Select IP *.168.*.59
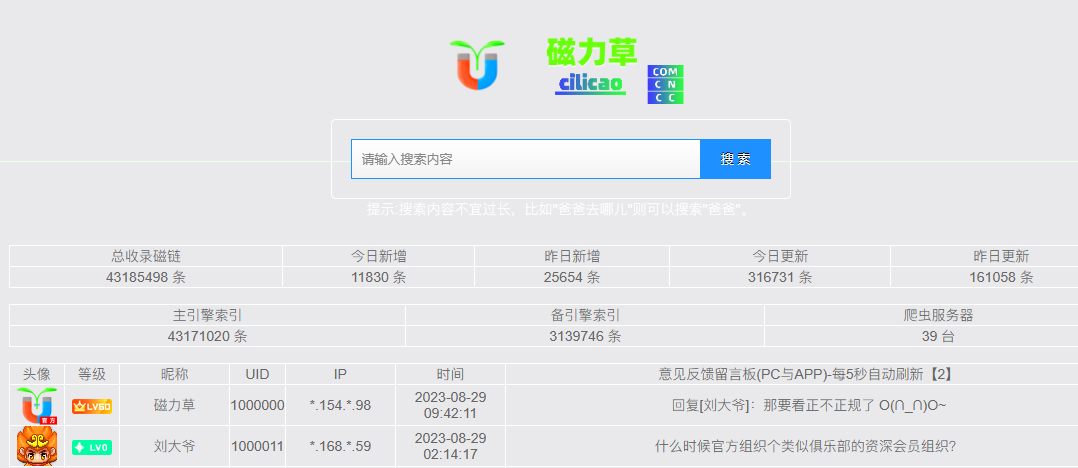This screenshot has width=1078, height=468. coord(340,447)
